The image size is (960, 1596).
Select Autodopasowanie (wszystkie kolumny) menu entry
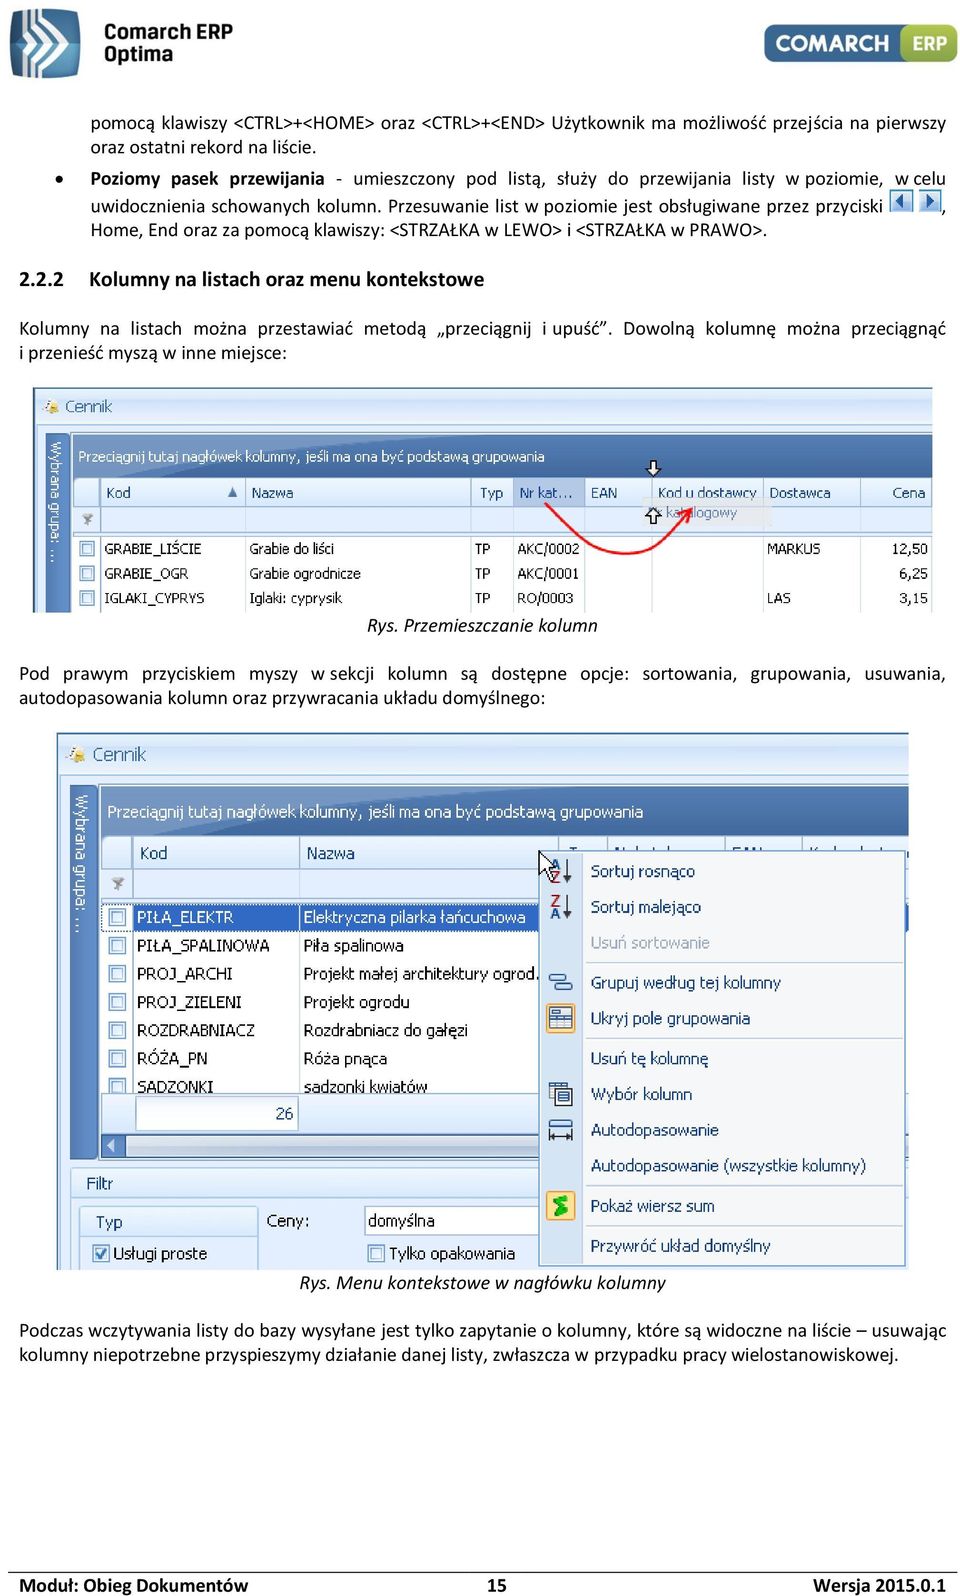(728, 1166)
